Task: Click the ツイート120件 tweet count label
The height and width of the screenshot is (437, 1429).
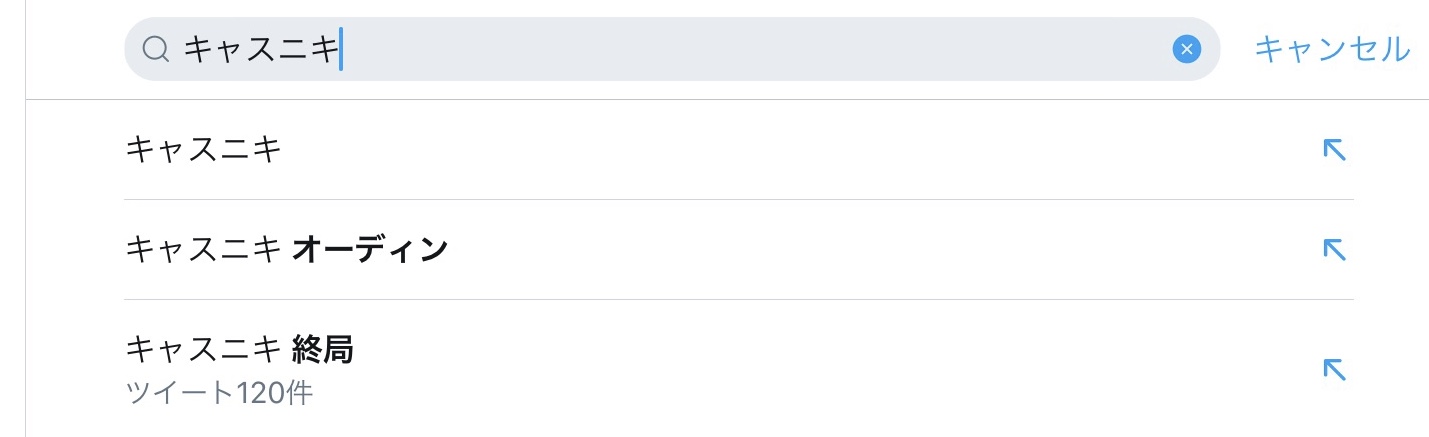Action: [220, 393]
